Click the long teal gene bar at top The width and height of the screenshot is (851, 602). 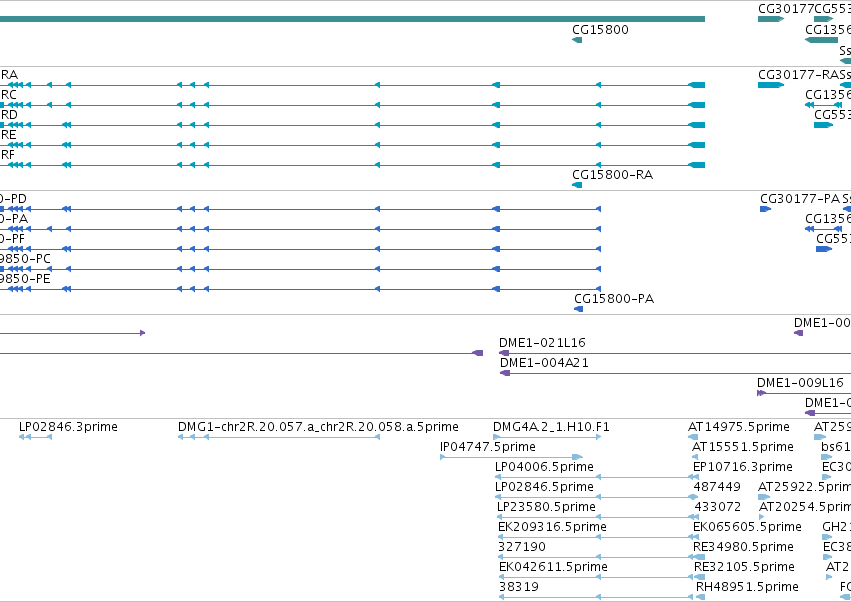pos(352,19)
